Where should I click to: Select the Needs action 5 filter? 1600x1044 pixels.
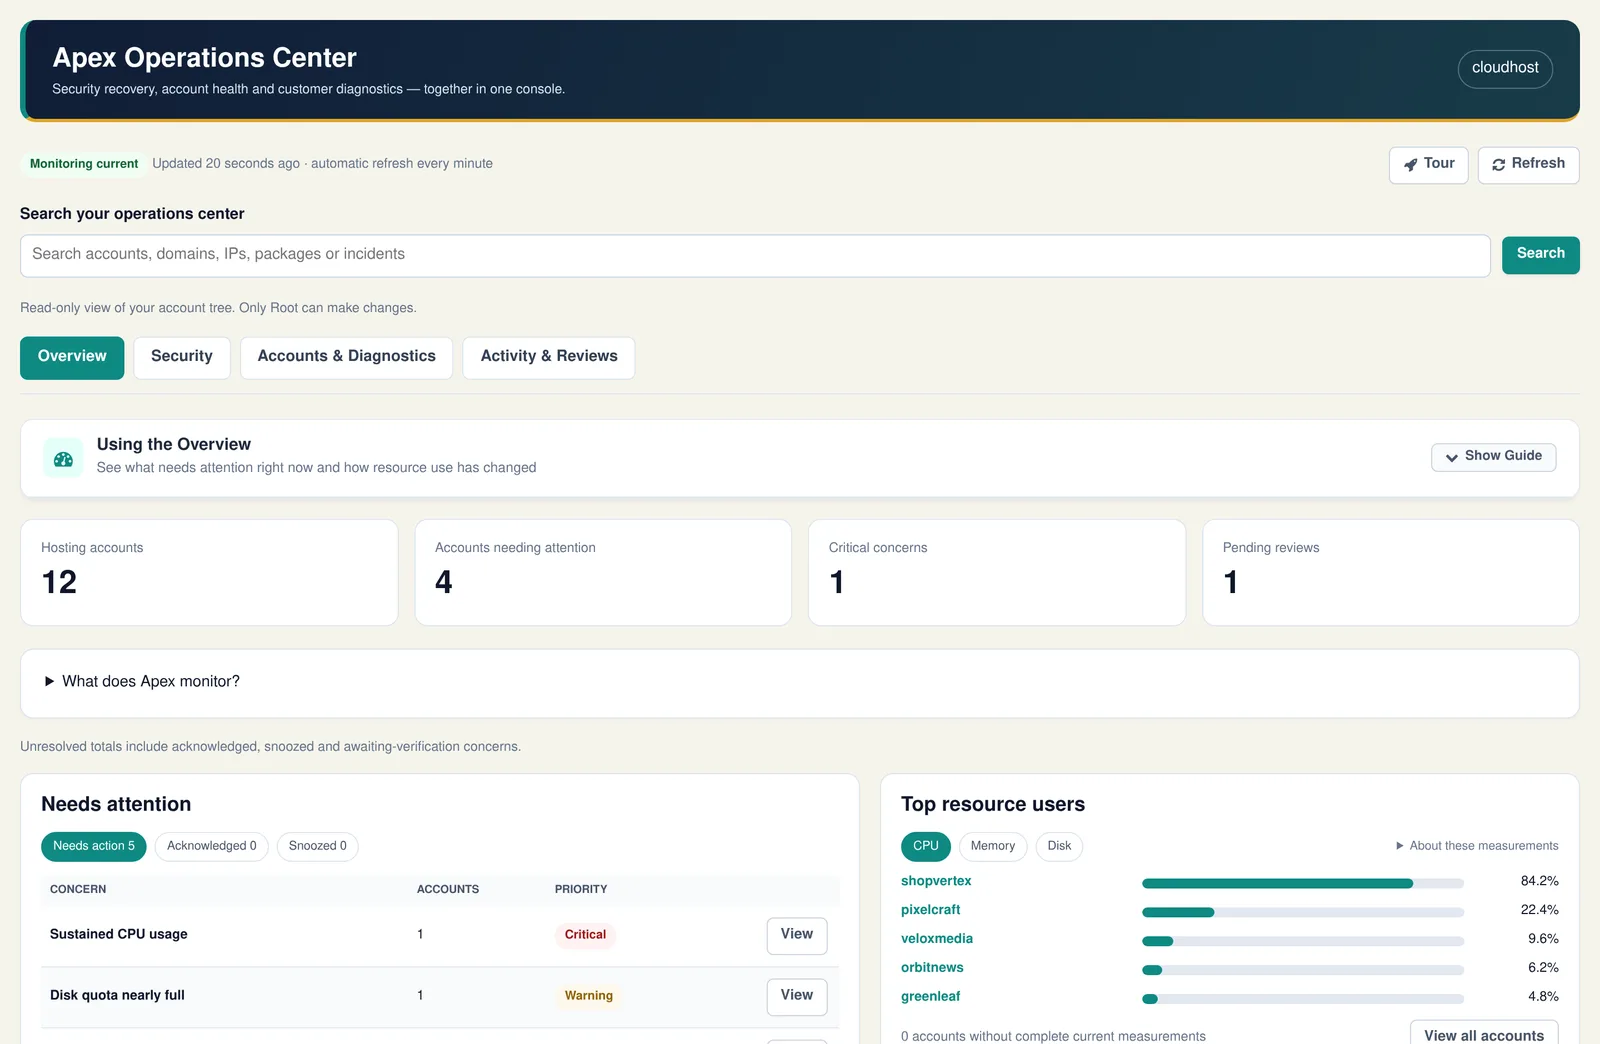click(94, 846)
